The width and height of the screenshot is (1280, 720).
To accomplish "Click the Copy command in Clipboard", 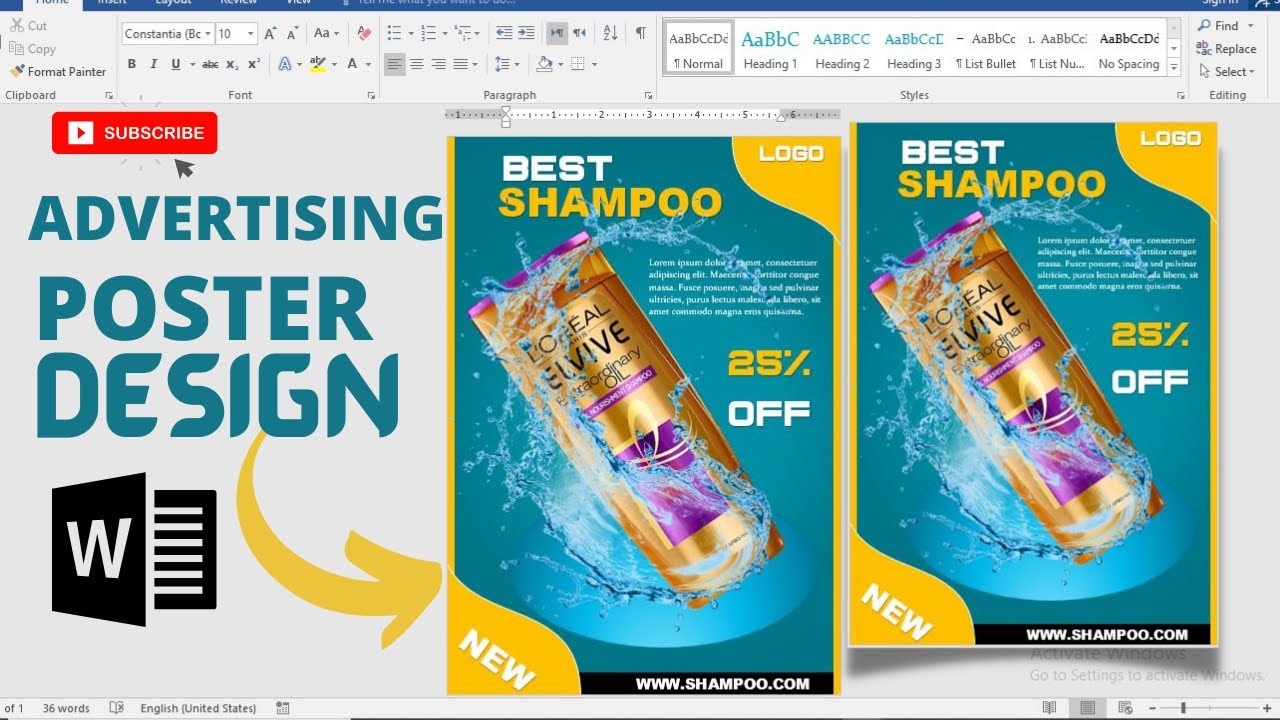I will 32,48.
